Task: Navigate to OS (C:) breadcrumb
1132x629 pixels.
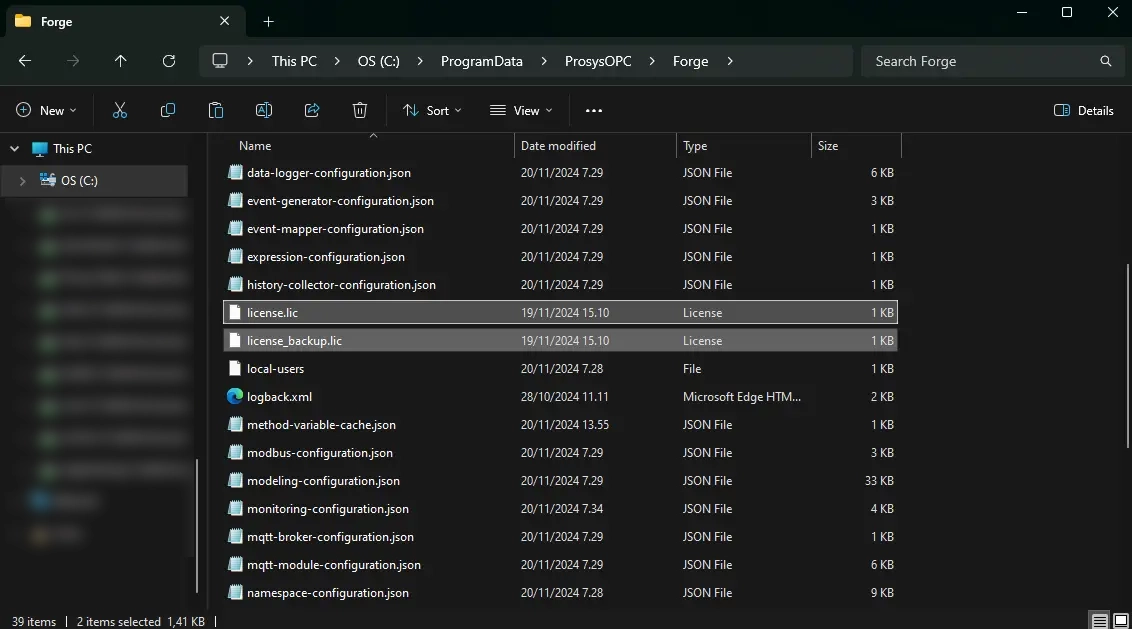Action: [378, 61]
